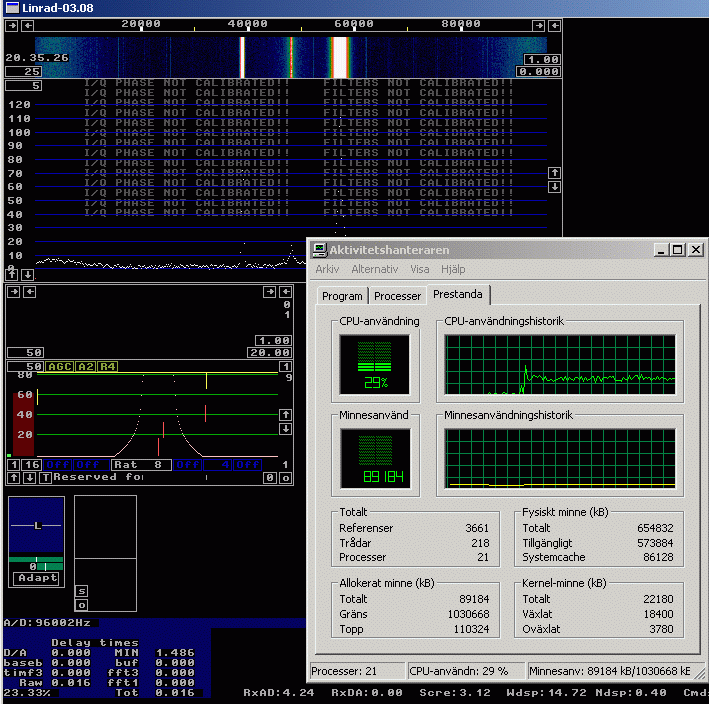Image resolution: width=709 pixels, height=704 pixels.
Task: Click up-arrow on baseband graph's right edge
Action: point(285,415)
